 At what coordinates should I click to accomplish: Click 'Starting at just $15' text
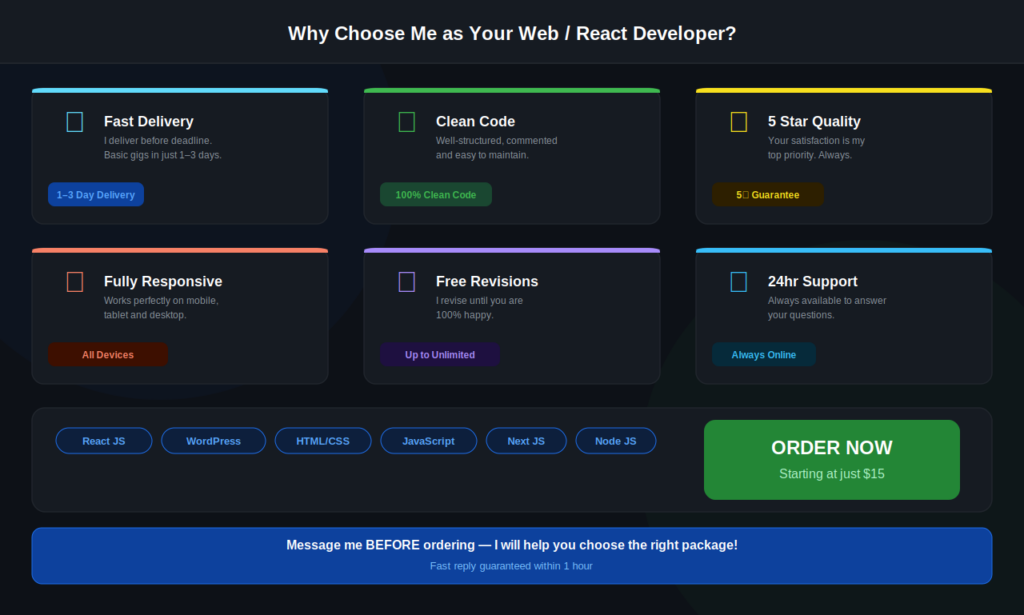pyautogui.click(x=831, y=474)
